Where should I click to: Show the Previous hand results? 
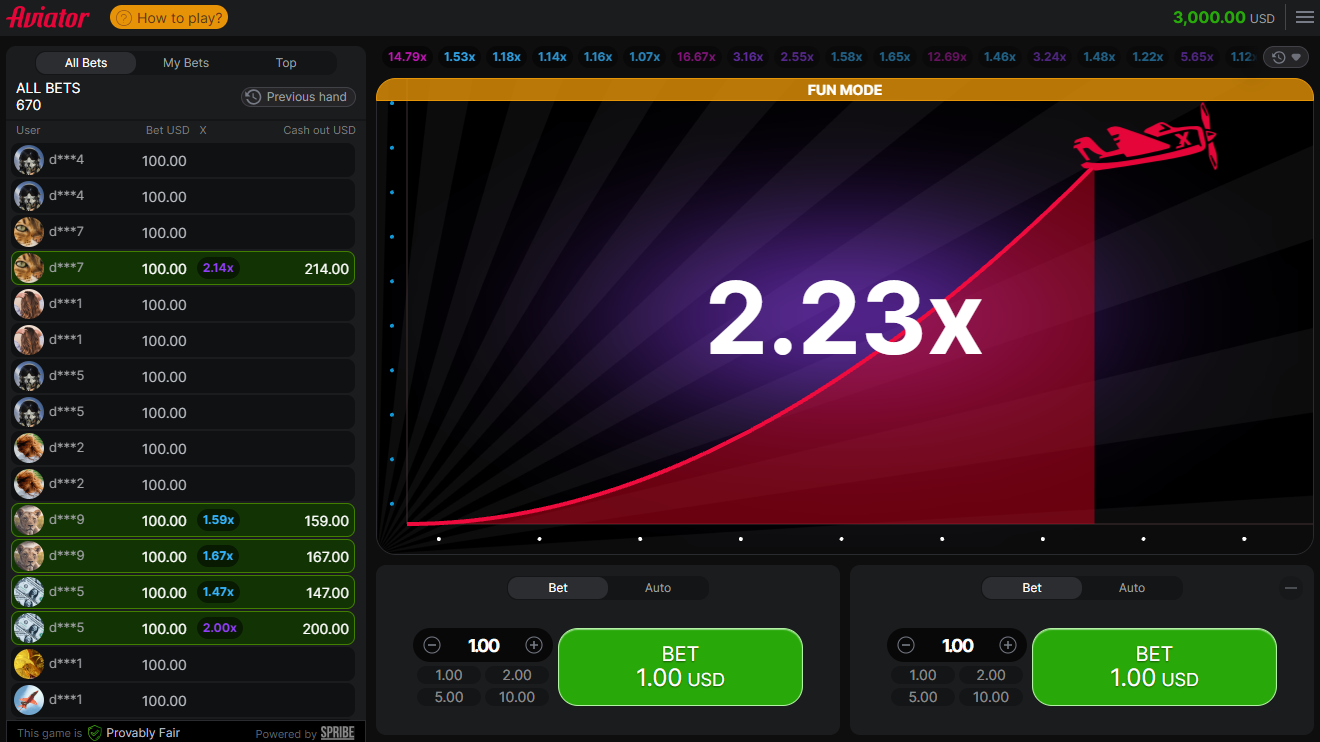pyautogui.click(x=298, y=97)
